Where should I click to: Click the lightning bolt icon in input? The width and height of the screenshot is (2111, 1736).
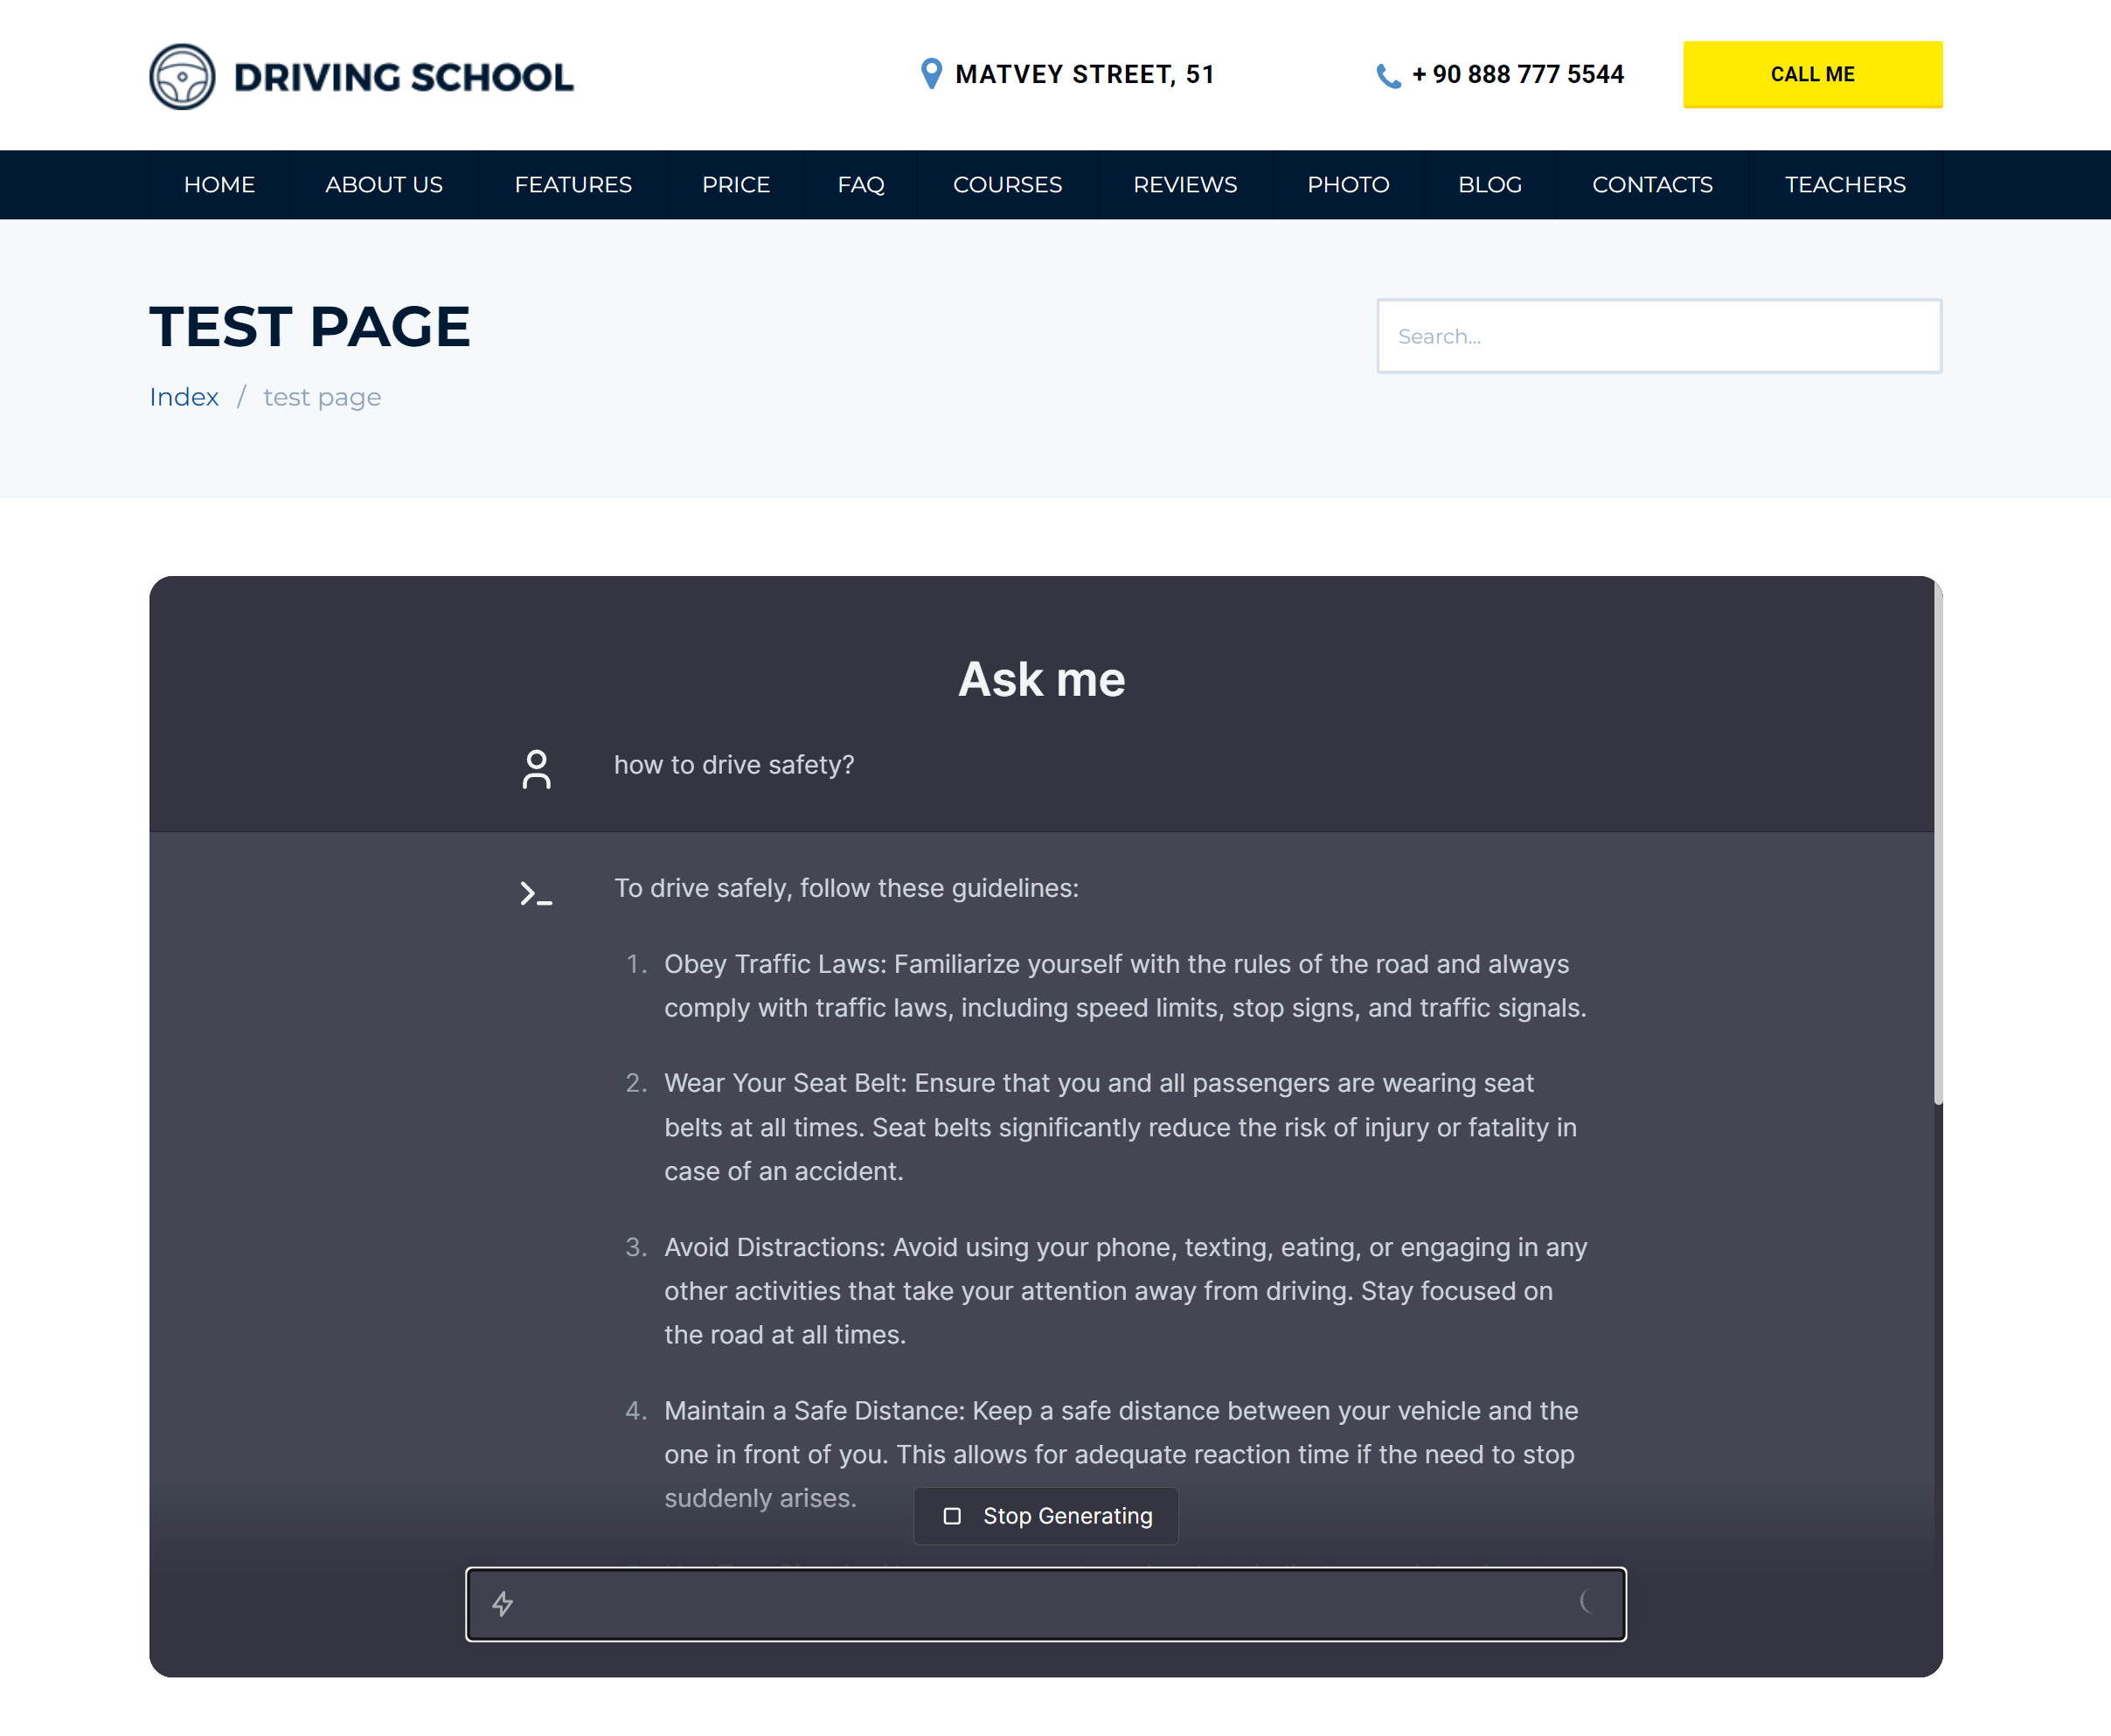point(503,1604)
